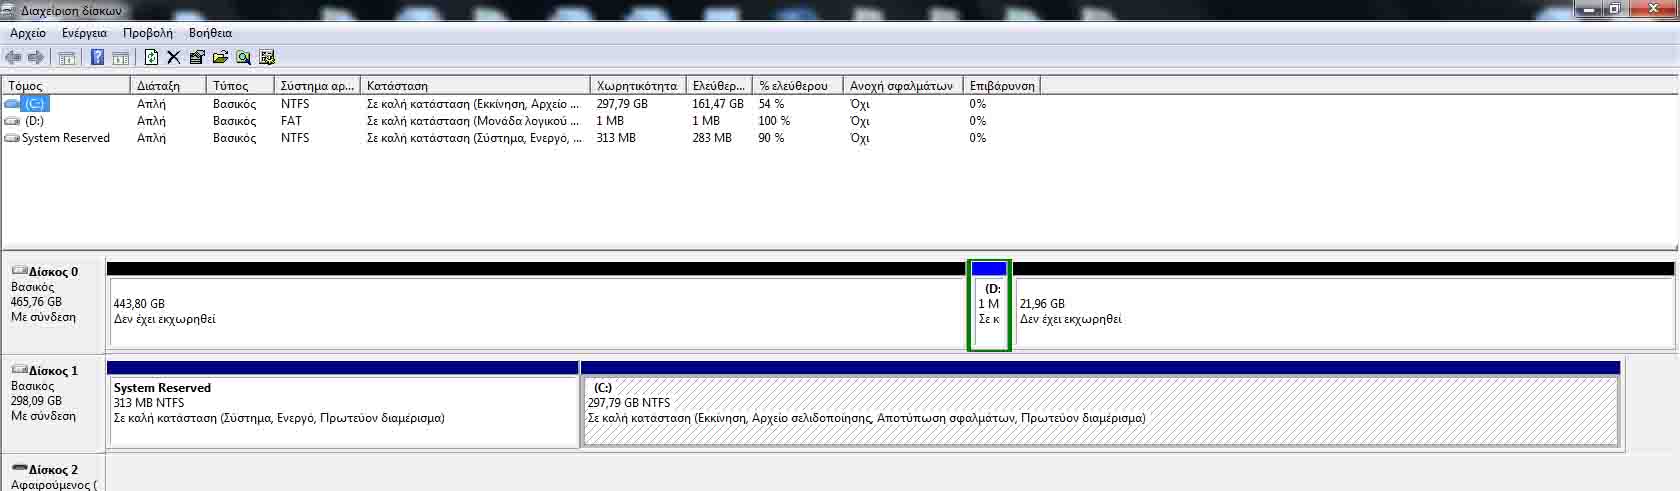Click the System Reserved drive icon in the list
The height and width of the screenshot is (491, 1680).
[12, 138]
